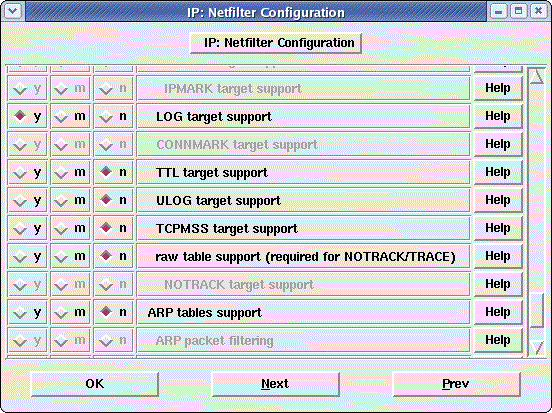Open Help for TTL target support
Screen dimensions: 552x413
pyautogui.click(x=498, y=172)
